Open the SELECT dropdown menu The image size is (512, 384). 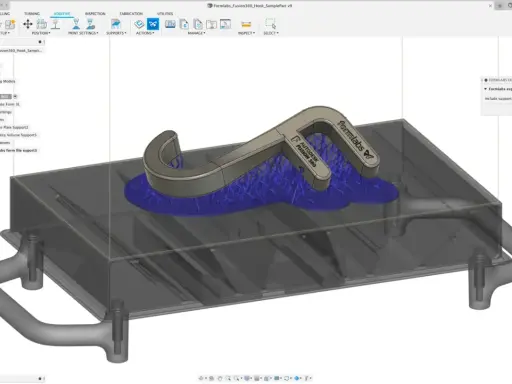271,33
